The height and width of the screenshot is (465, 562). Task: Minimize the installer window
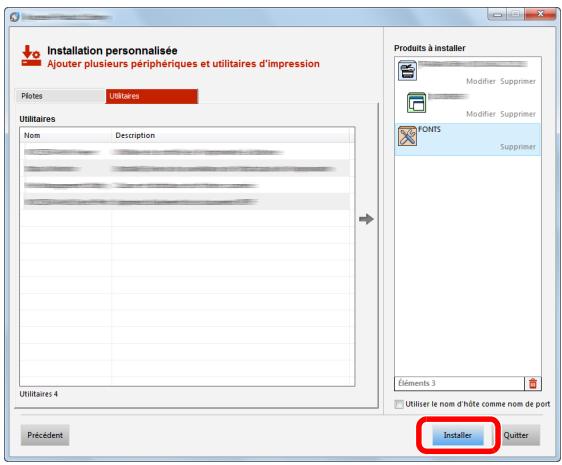[x=497, y=14]
